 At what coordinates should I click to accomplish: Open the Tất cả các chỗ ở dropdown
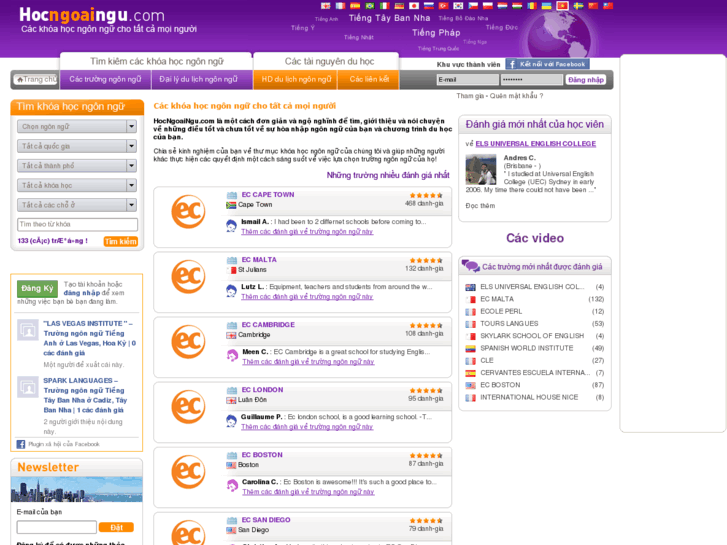(77, 205)
